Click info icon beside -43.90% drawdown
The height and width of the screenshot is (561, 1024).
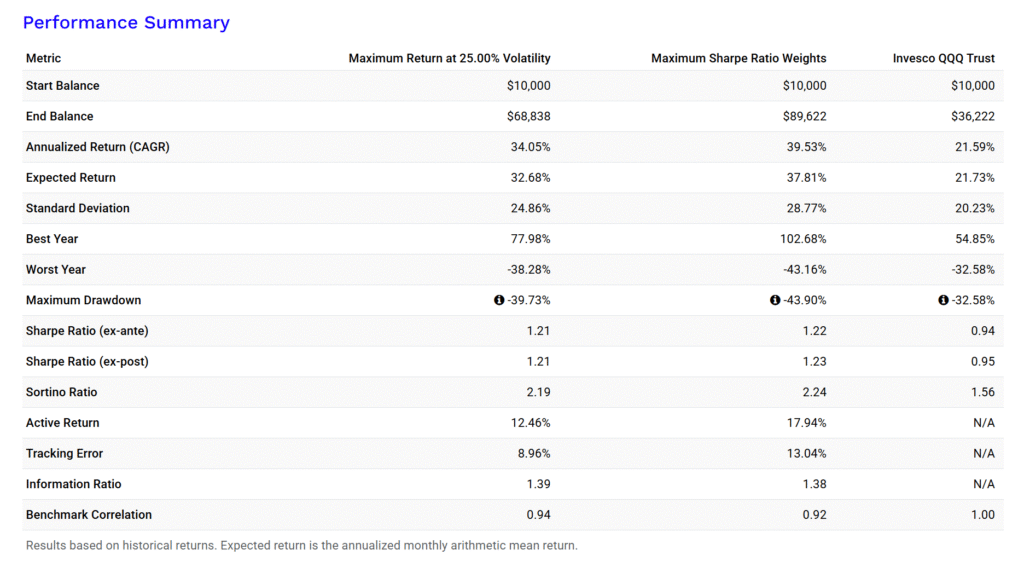[x=775, y=300]
